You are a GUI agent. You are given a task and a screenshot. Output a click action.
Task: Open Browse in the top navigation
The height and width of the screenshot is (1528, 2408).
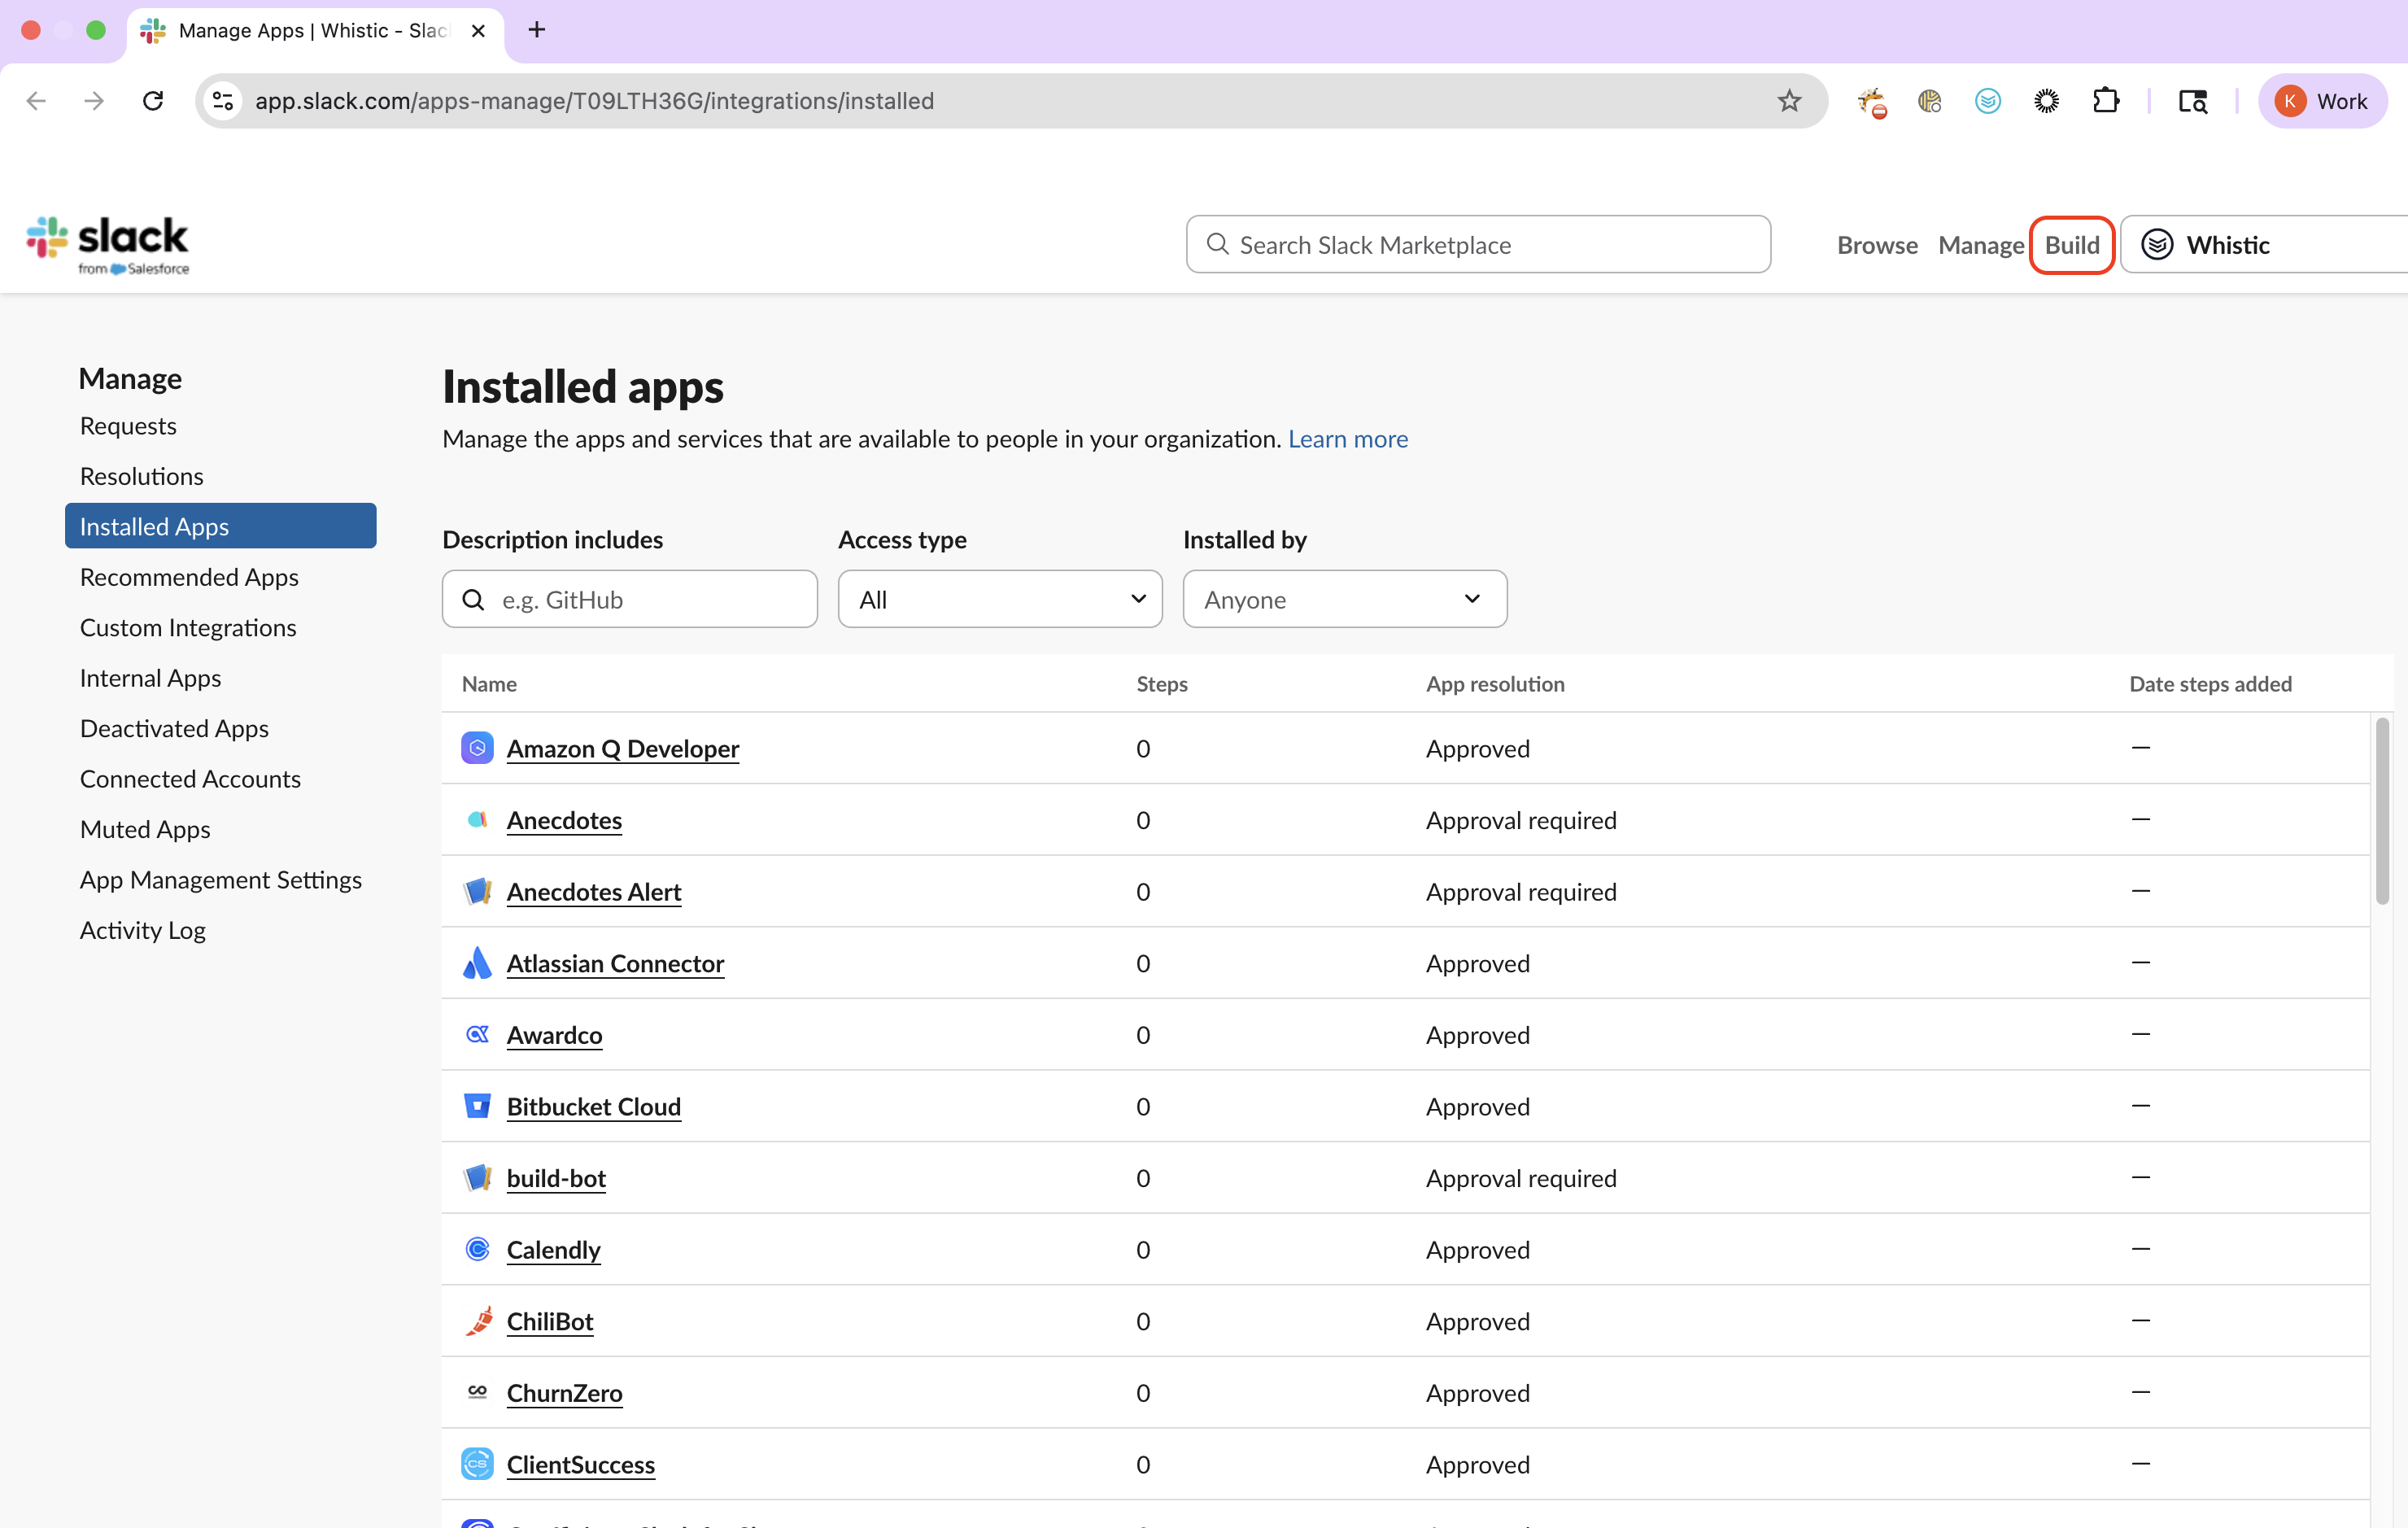click(1877, 245)
